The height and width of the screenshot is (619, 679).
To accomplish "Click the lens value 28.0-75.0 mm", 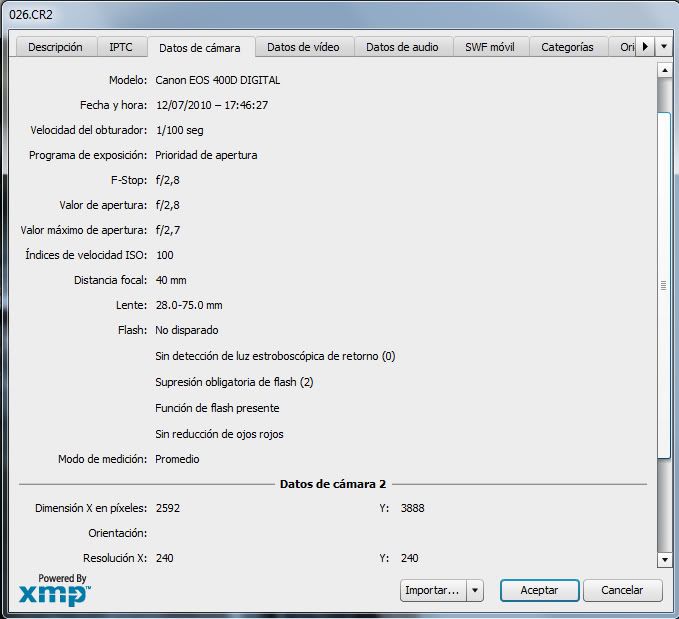I will 189,305.
